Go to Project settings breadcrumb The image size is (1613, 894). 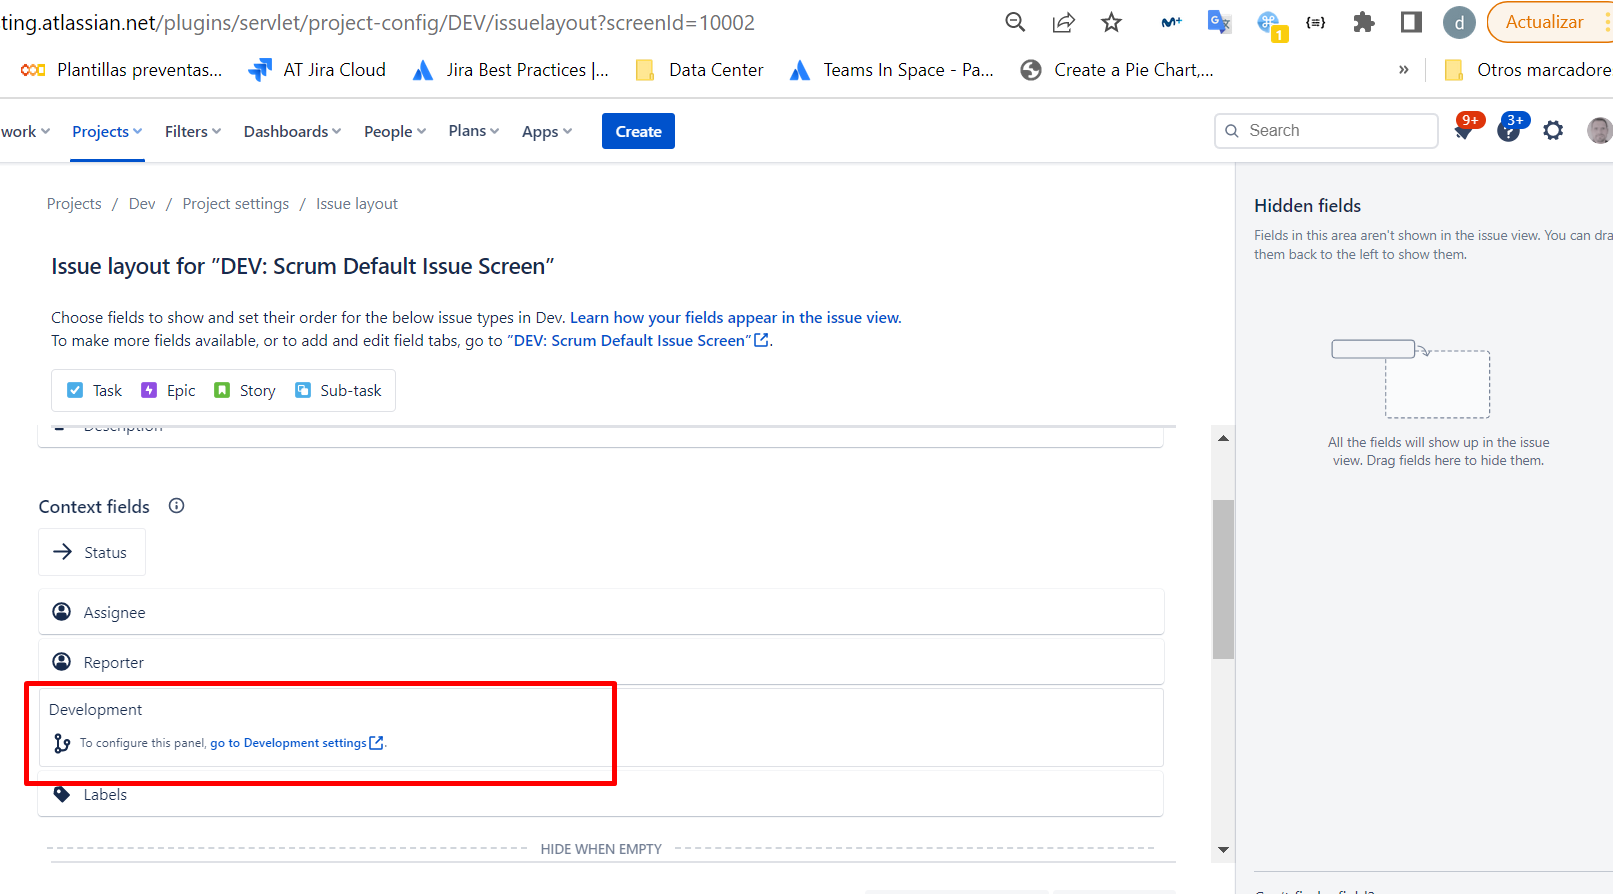pyautogui.click(x=236, y=203)
